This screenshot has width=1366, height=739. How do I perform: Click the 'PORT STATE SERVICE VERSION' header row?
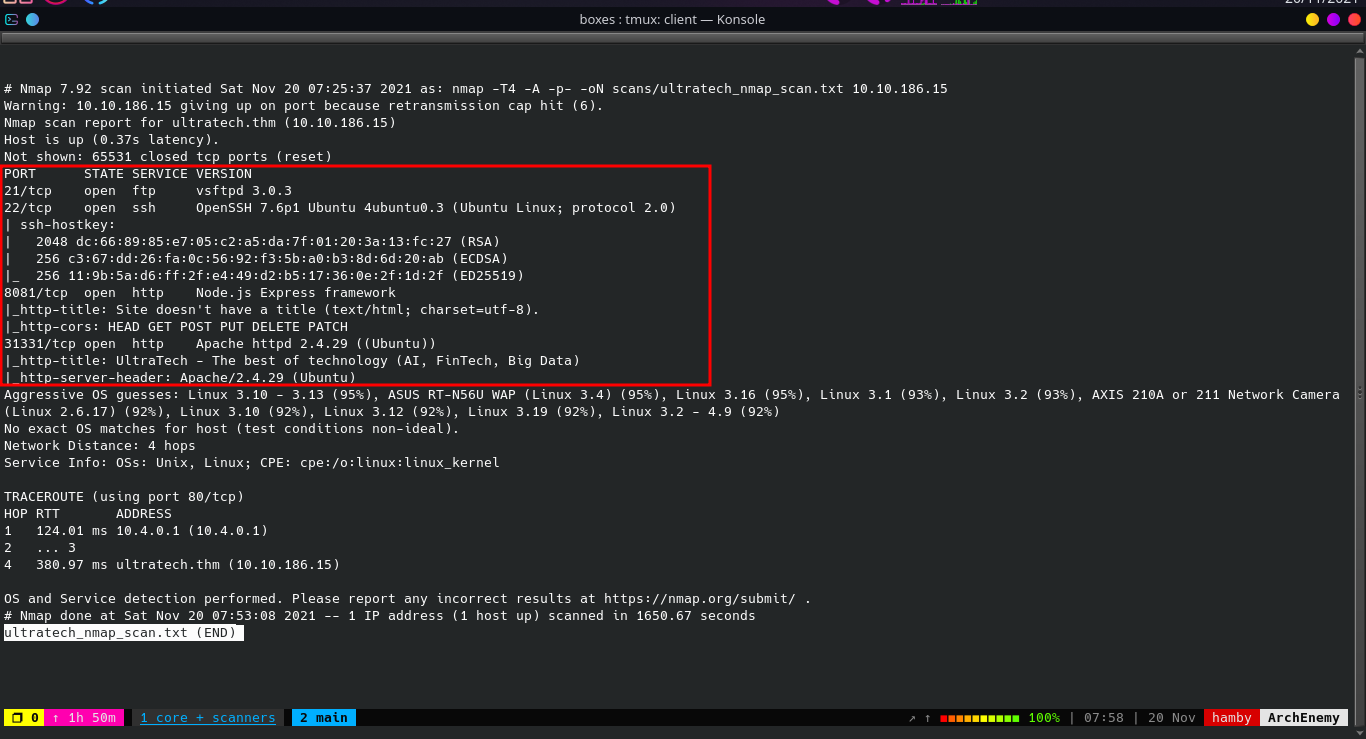coord(128,173)
